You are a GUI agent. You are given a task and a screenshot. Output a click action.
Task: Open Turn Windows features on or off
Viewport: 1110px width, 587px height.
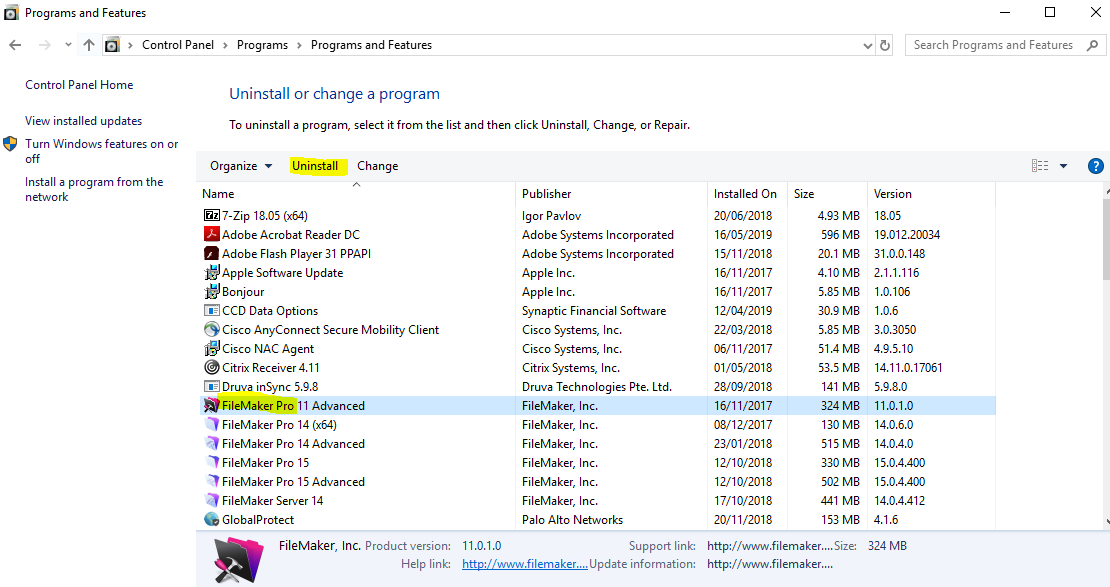click(101, 151)
